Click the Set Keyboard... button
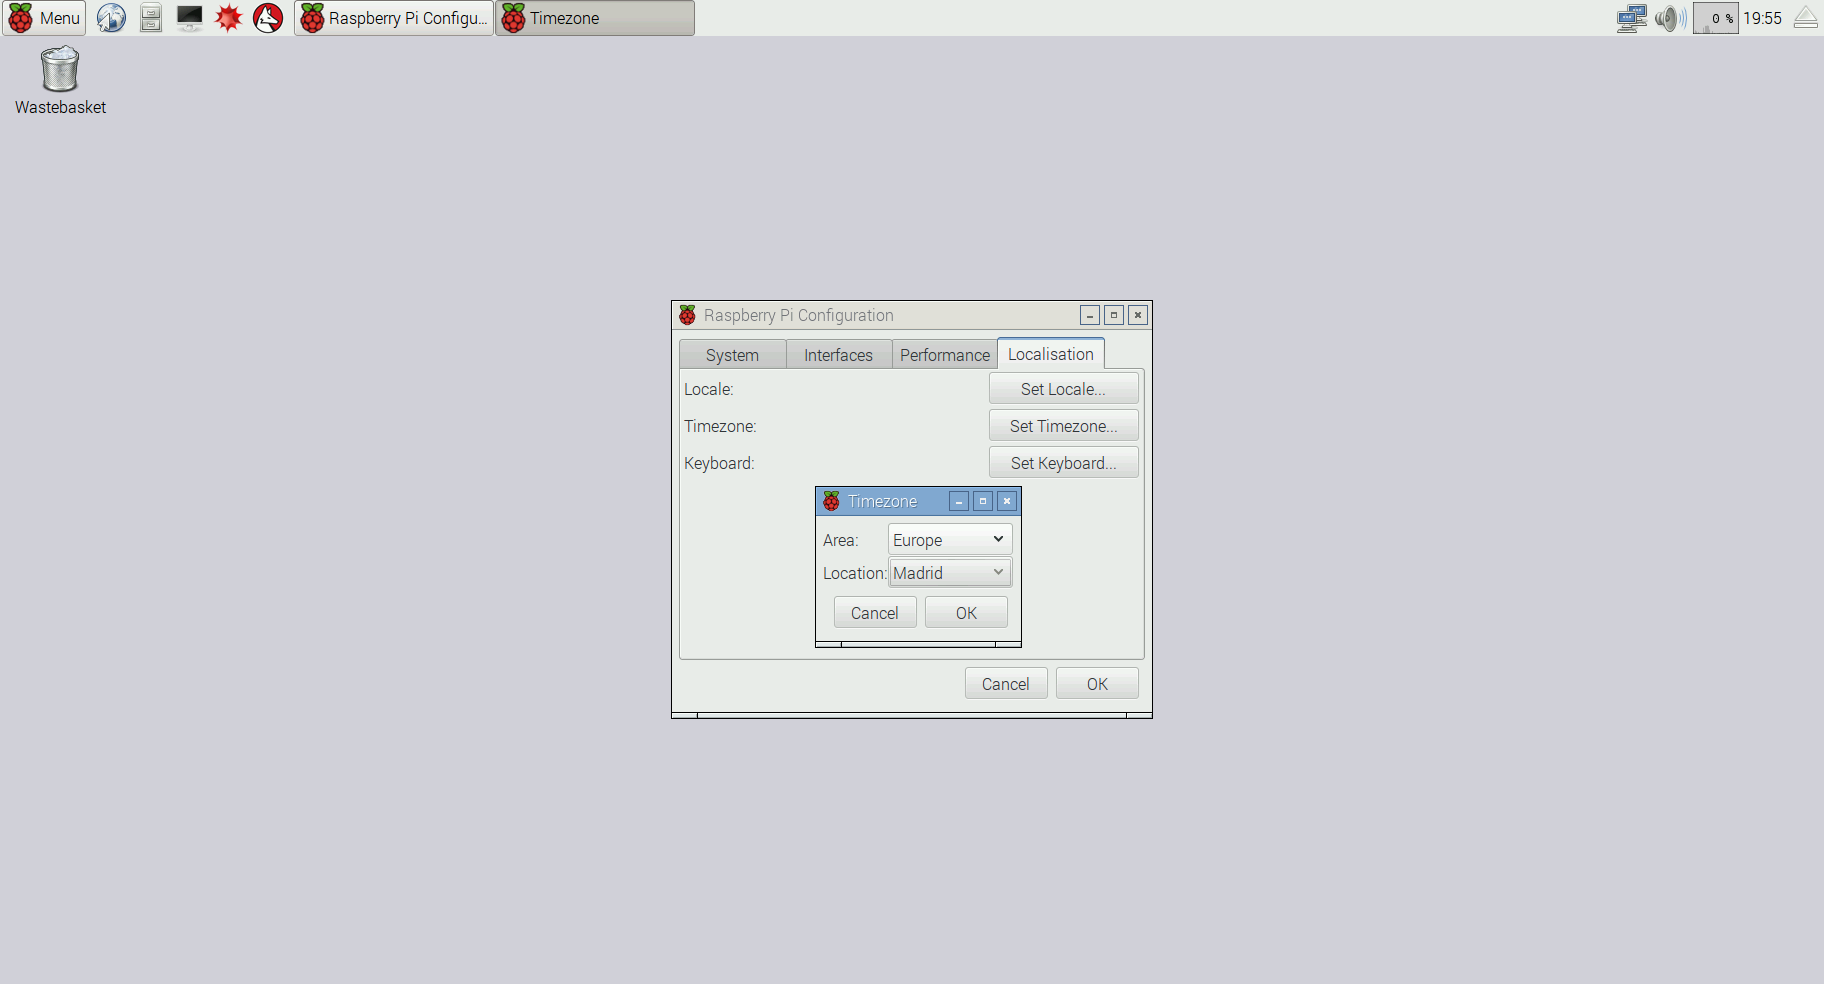Screen dimensions: 1824x984 (1063, 463)
